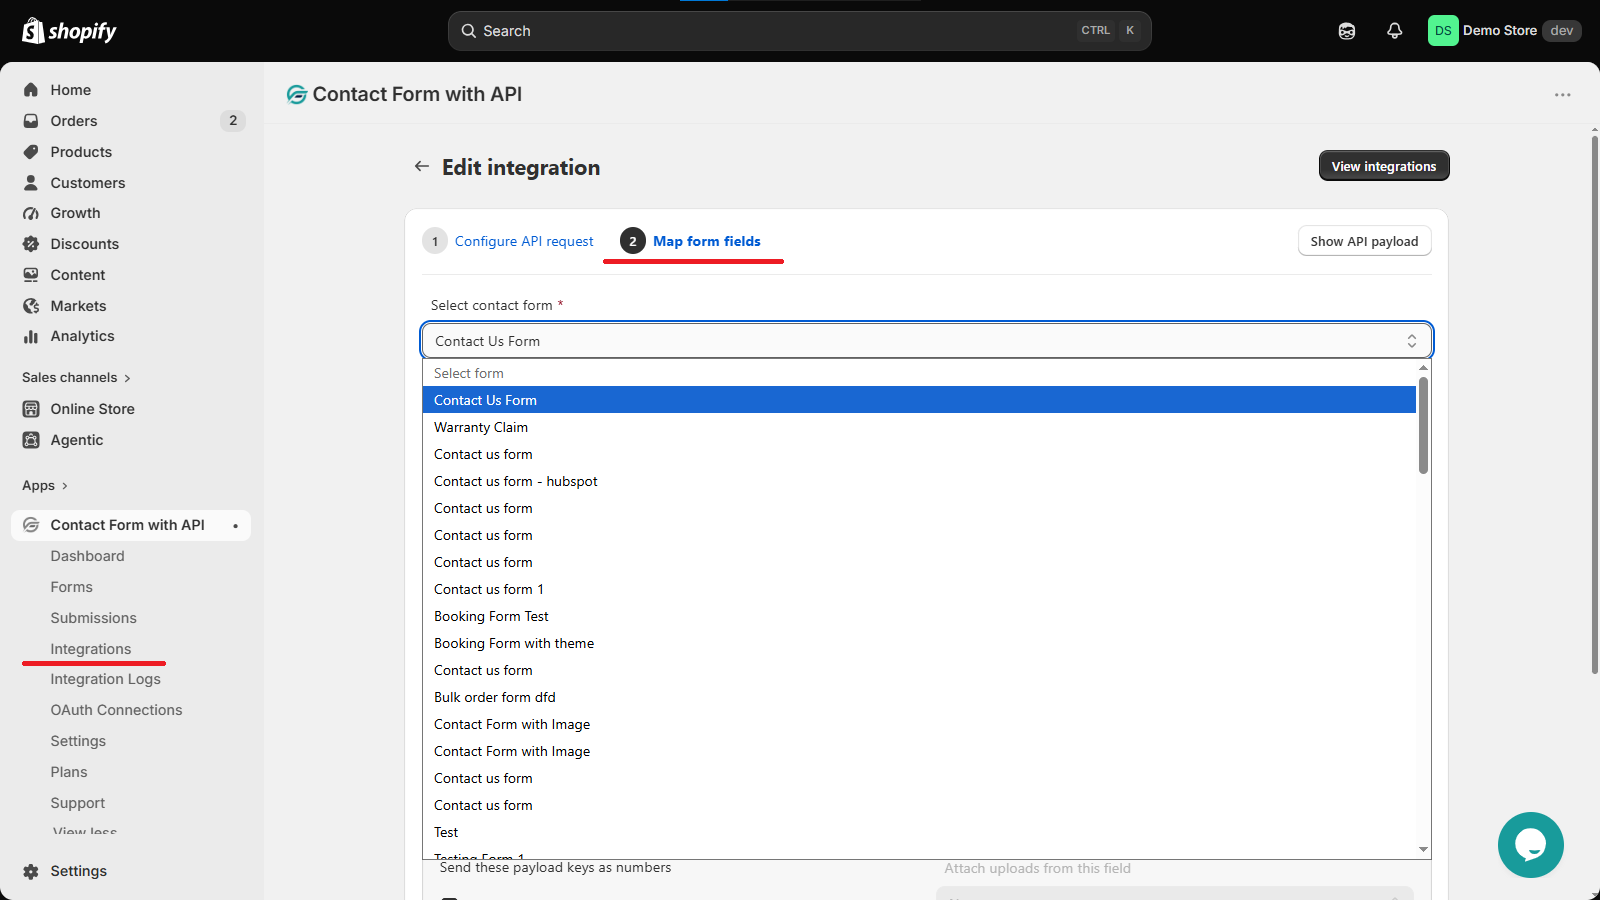Click the Content sidebar icon
Viewport: 1600px width, 900px height.
tap(31, 275)
